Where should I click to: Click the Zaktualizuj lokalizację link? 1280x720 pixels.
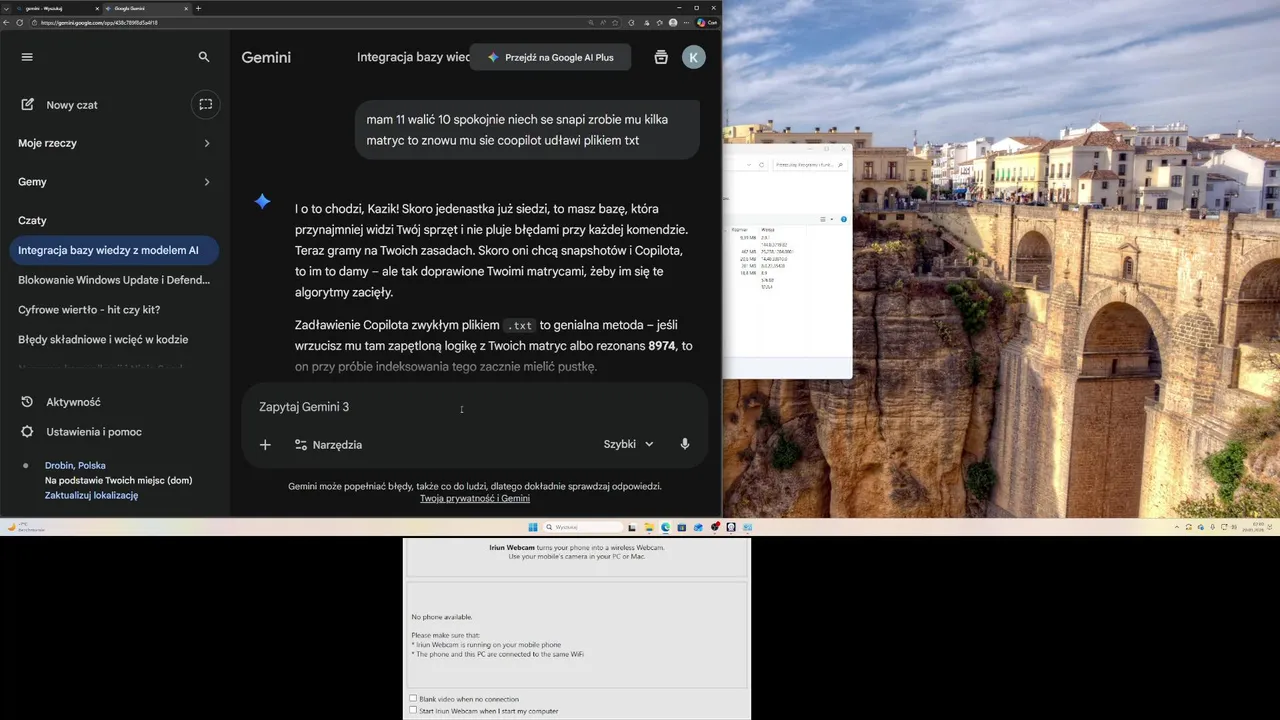coord(91,495)
